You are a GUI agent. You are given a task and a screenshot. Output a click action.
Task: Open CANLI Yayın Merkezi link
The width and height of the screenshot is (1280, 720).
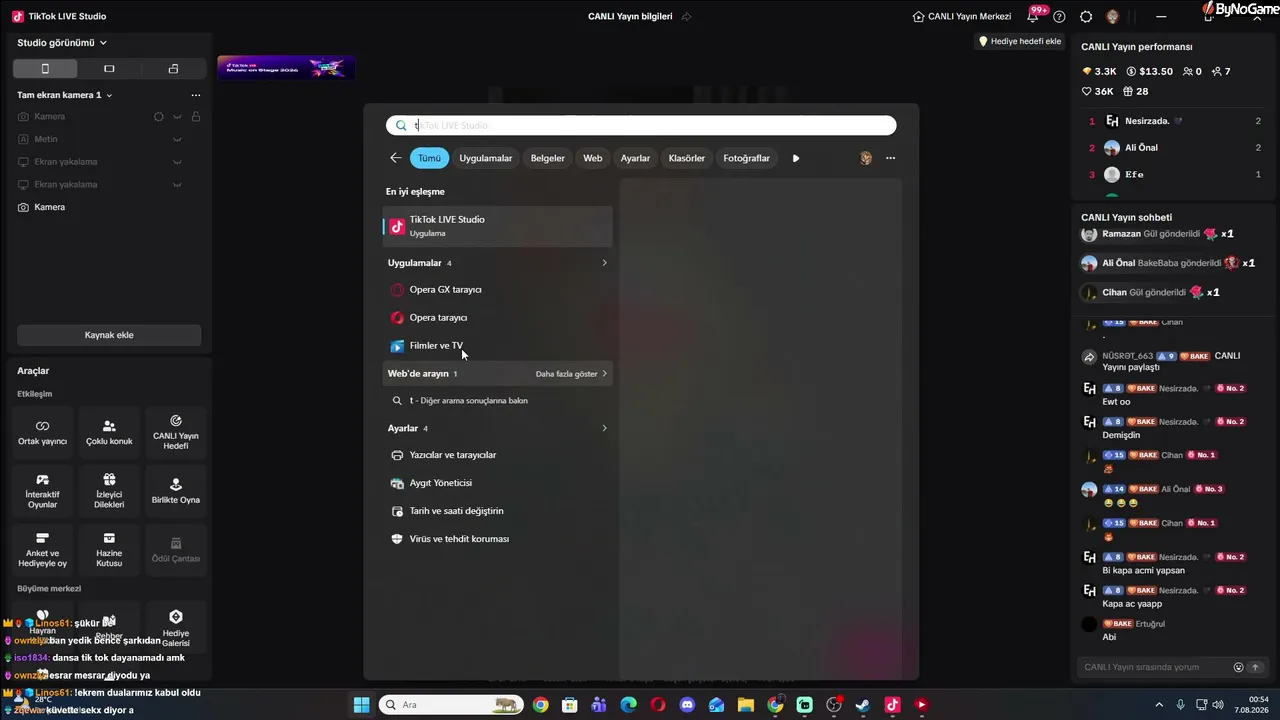962,17
